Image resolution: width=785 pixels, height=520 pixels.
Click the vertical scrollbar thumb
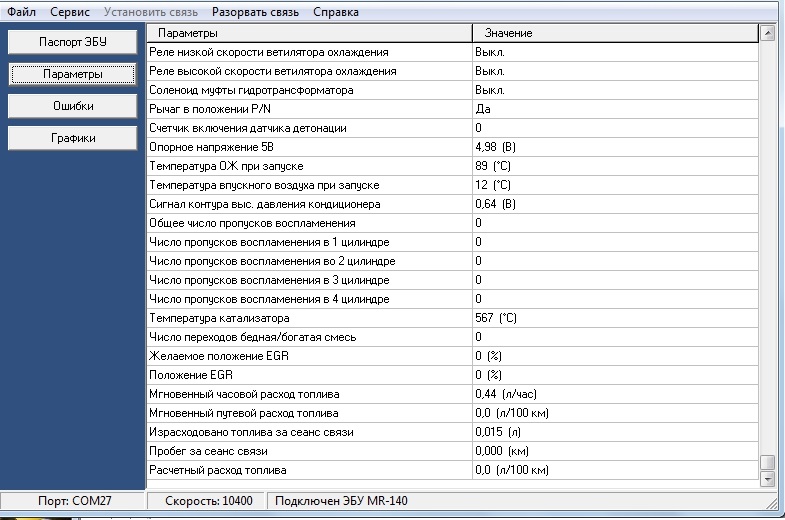[x=767, y=462]
